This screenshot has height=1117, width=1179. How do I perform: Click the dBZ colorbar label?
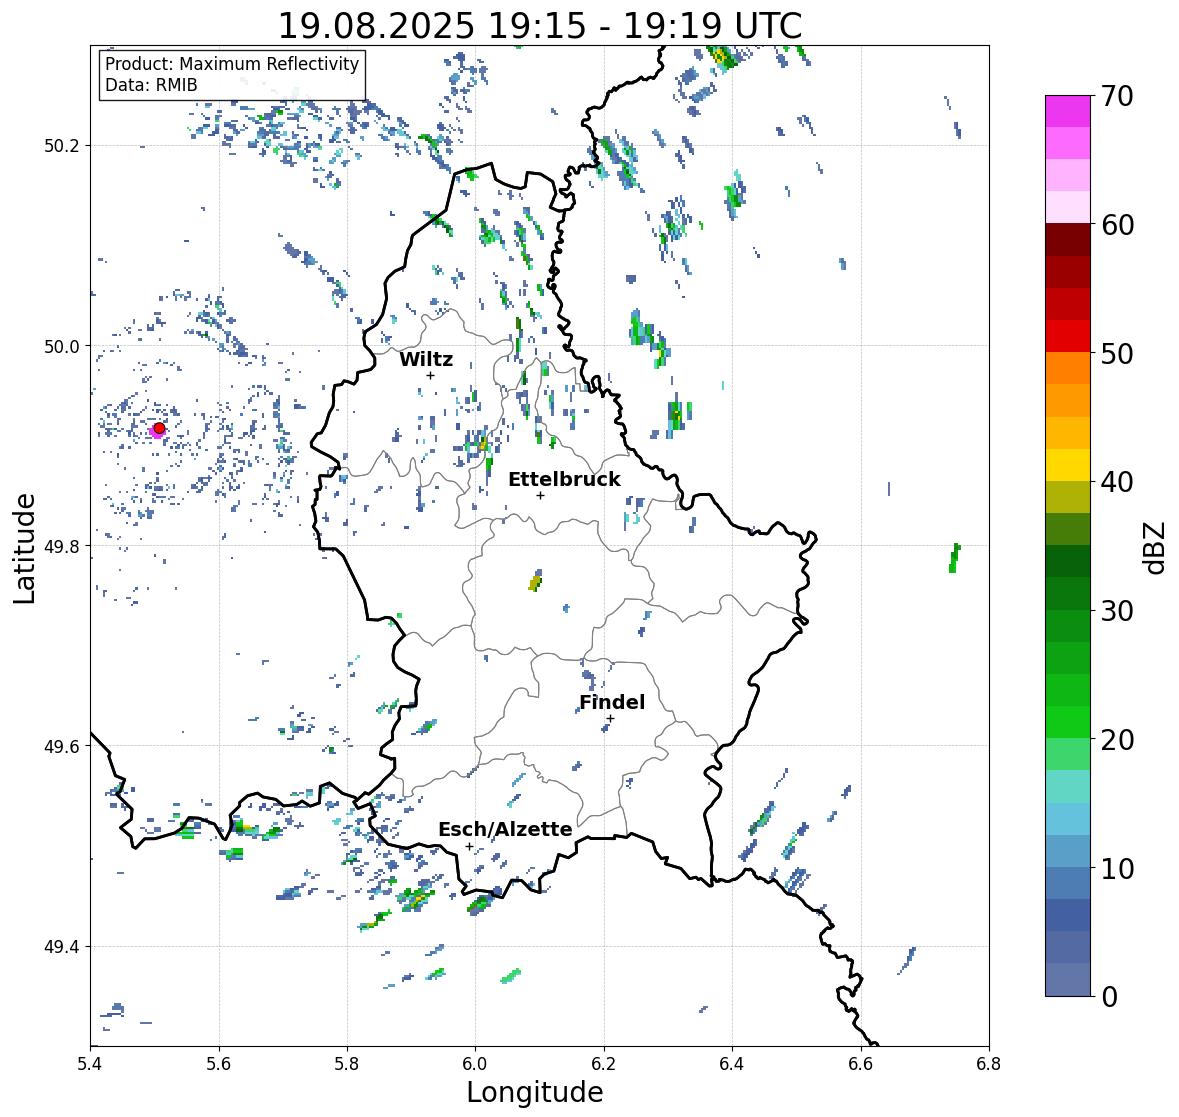(x=1154, y=547)
